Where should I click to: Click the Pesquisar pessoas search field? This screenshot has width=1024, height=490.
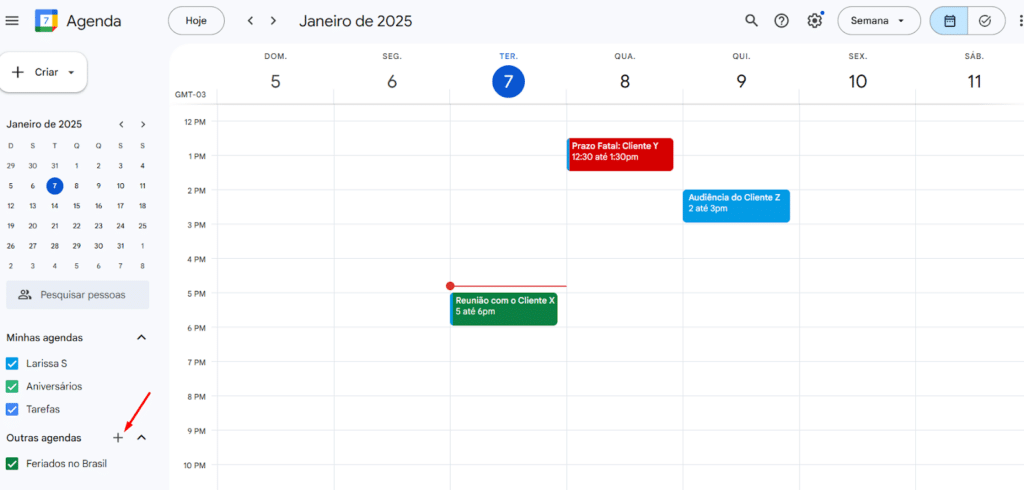(x=78, y=295)
